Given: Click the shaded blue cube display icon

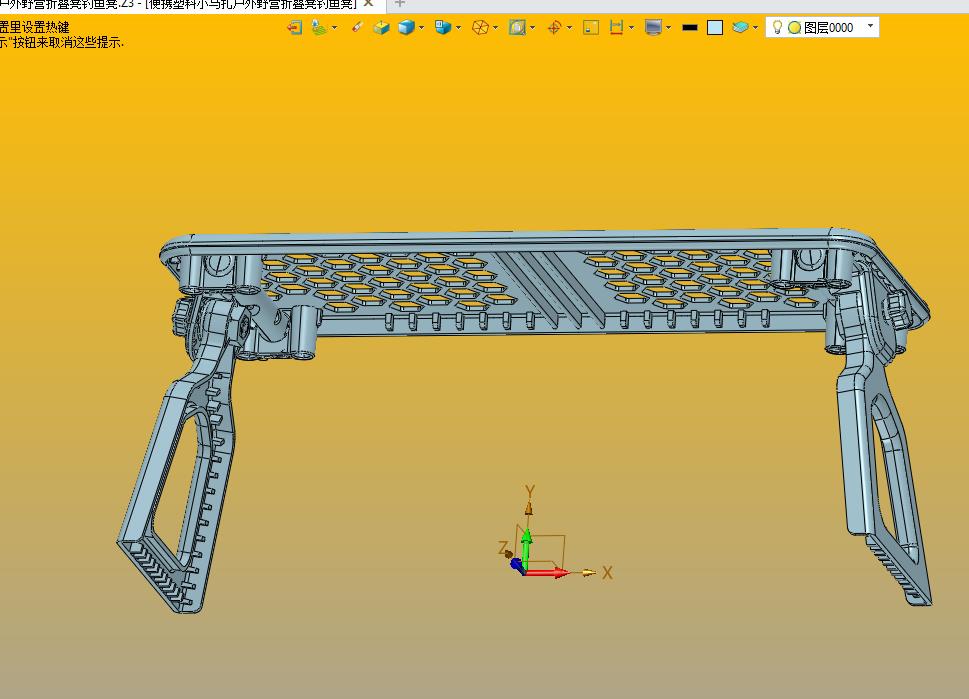Looking at the screenshot, I should pos(406,27).
